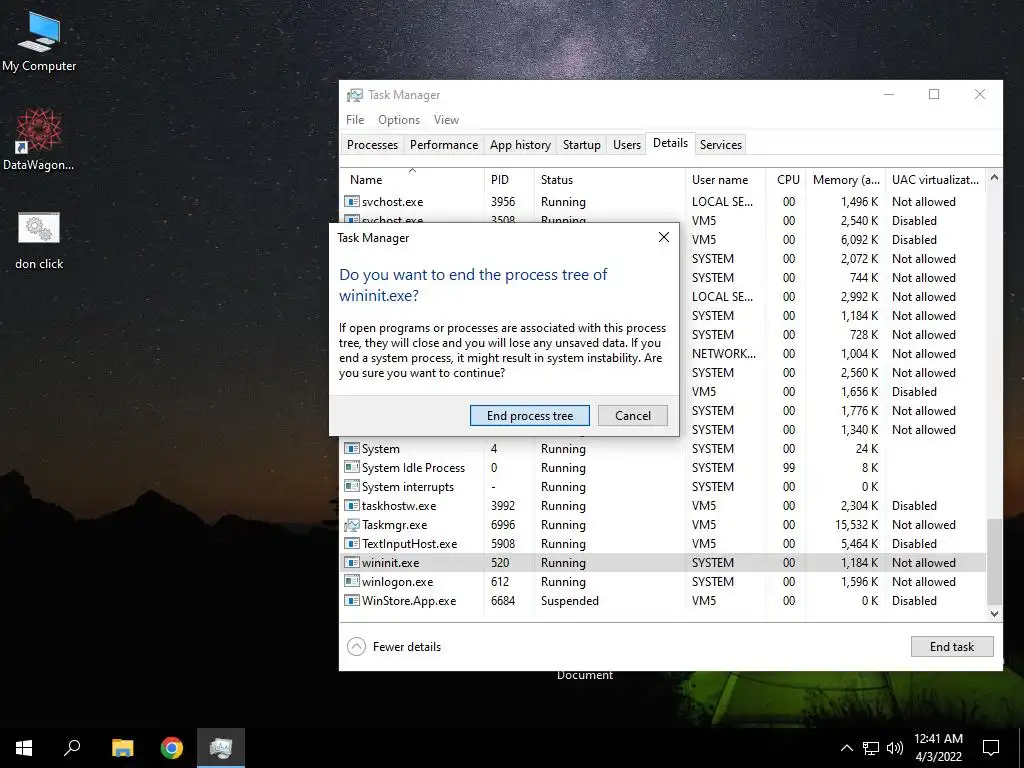Open the File menu
The image size is (1024, 768).
355,120
